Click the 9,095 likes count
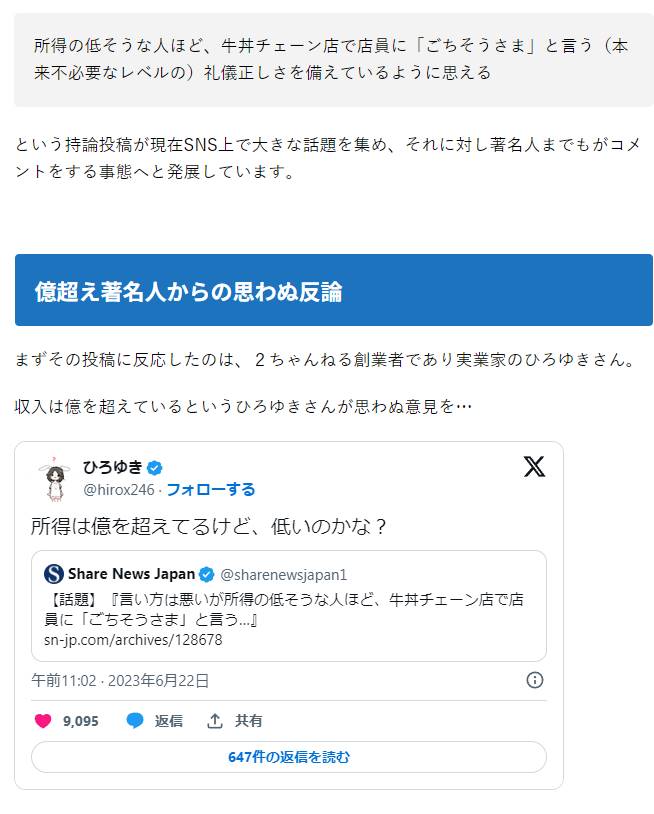The height and width of the screenshot is (814, 654). click(x=80, y=721)
